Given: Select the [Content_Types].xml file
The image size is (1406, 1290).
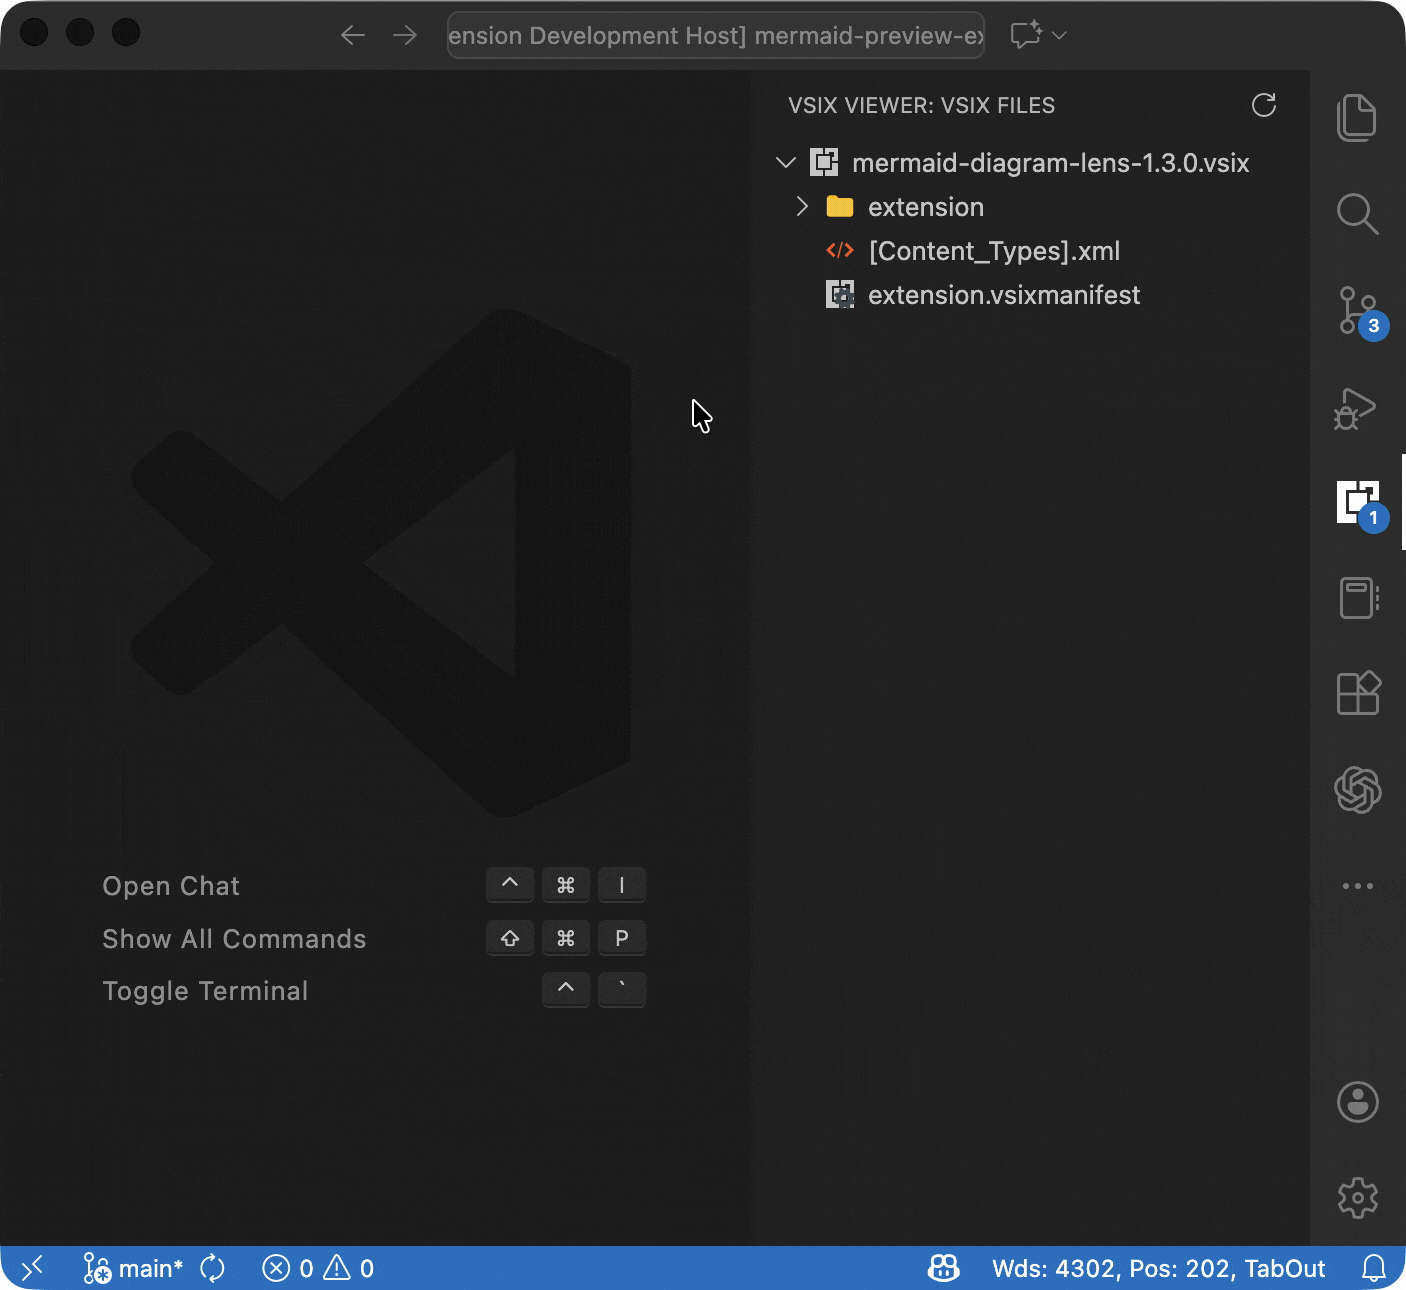Looking at the screenshot, I should click(x=993, y=251).
